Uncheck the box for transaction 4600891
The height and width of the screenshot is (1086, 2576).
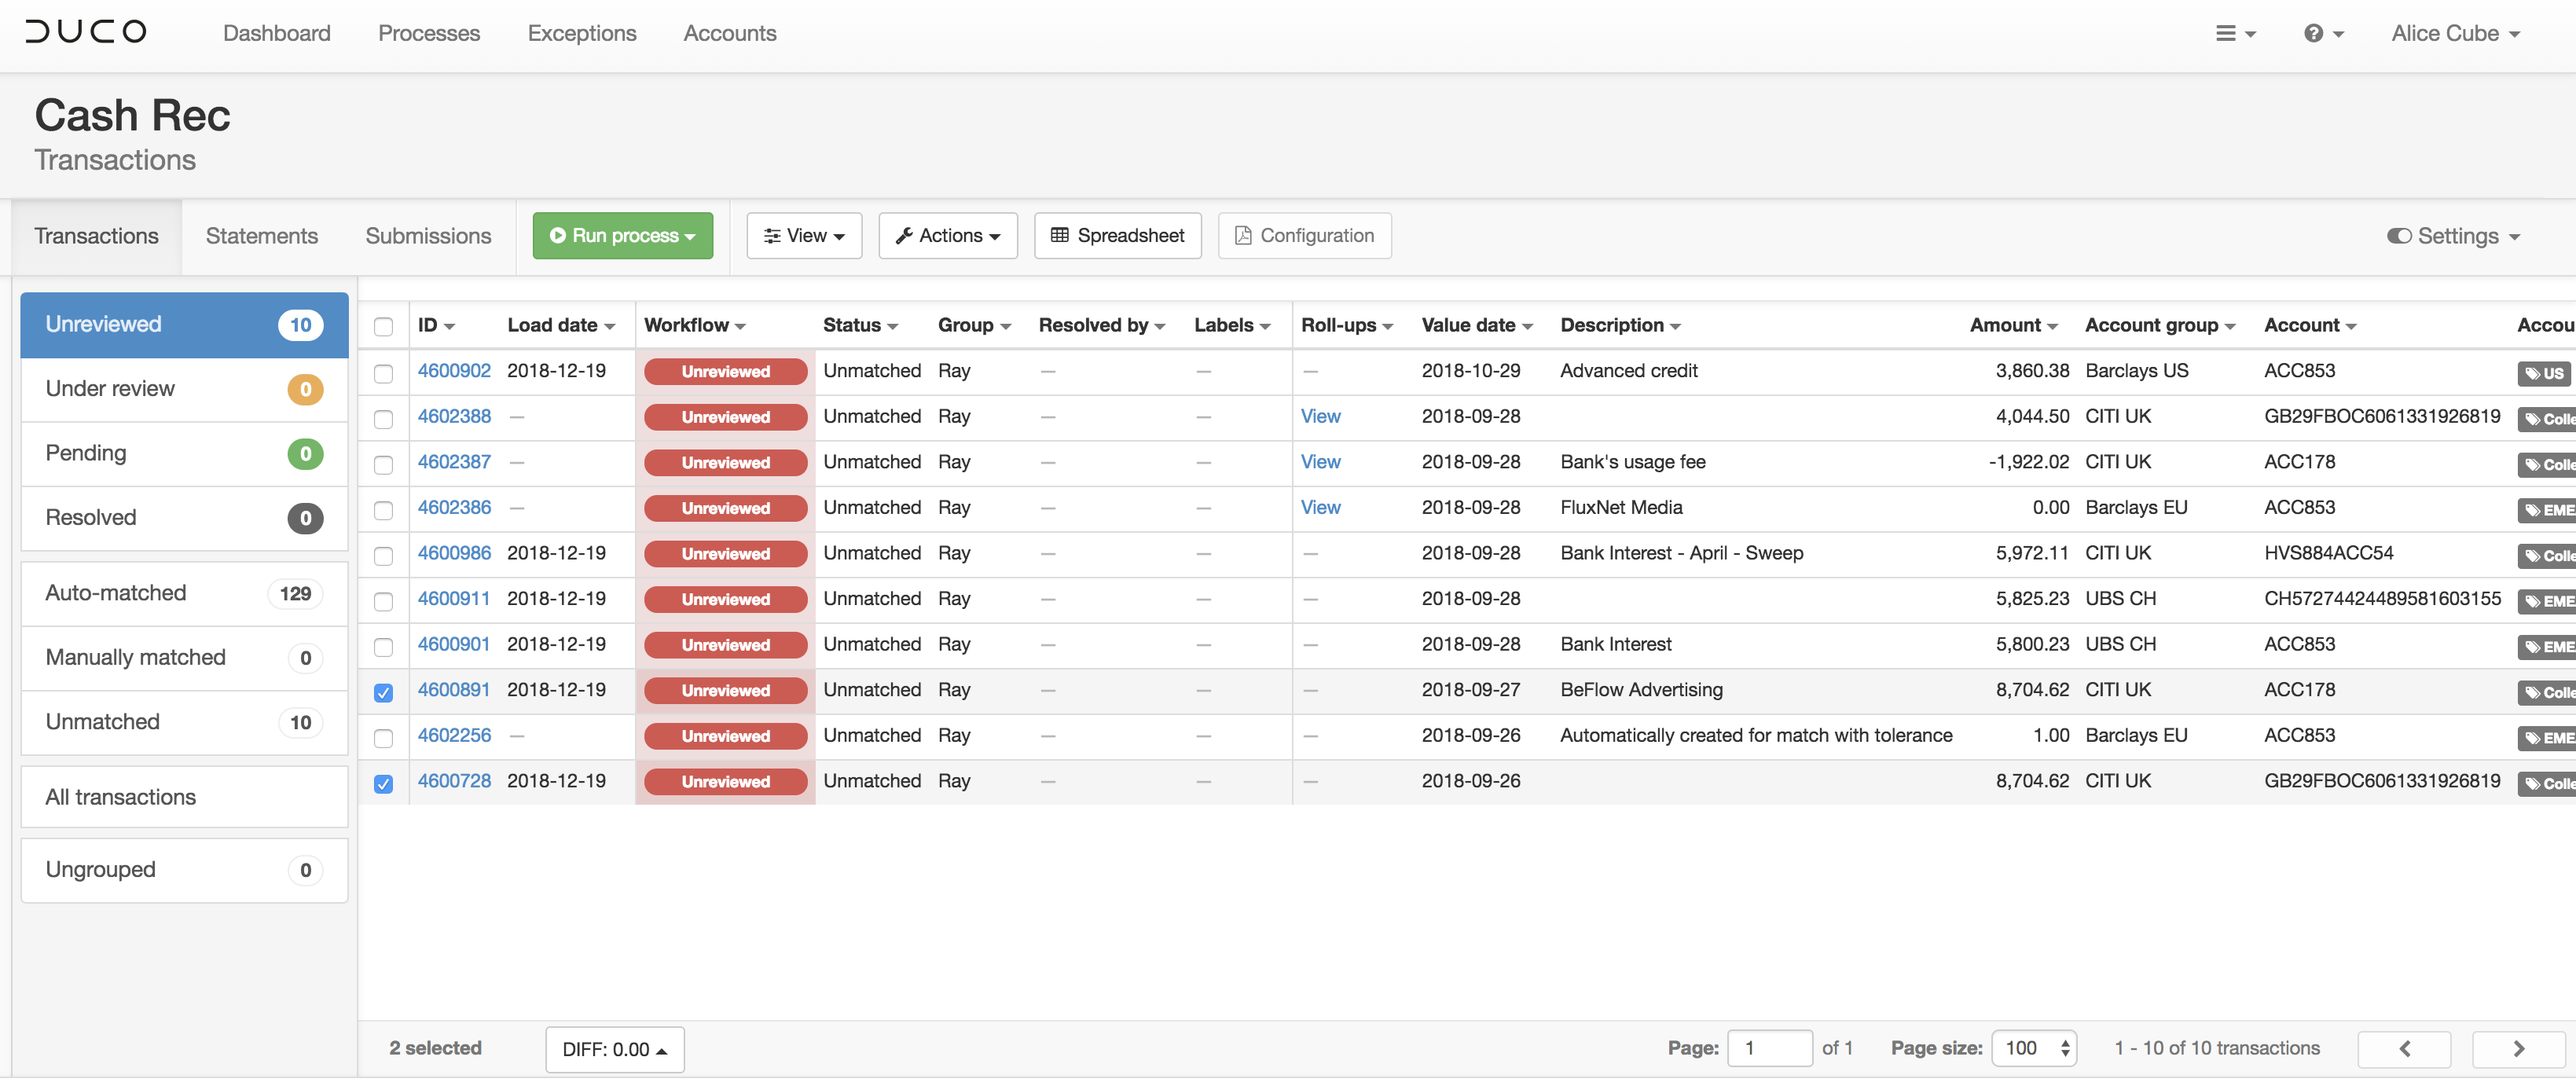point(383,692)
